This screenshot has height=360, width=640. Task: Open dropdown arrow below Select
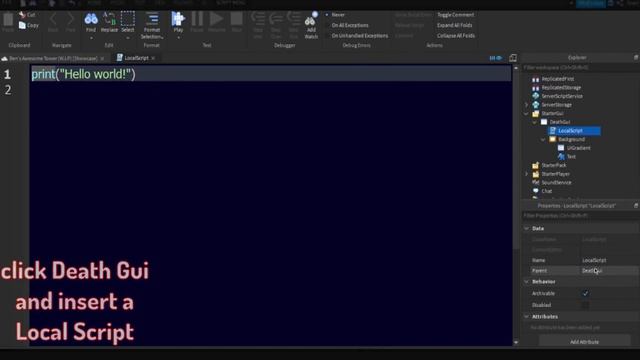click(128, 38)
